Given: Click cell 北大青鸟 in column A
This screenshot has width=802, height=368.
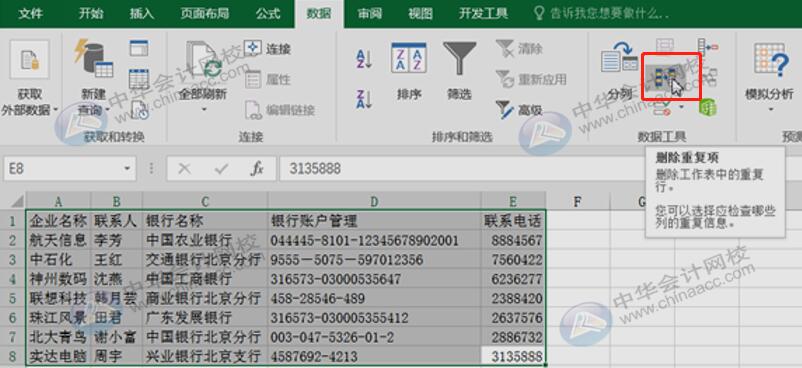Looking at the screenshot, I should (58, 337).
